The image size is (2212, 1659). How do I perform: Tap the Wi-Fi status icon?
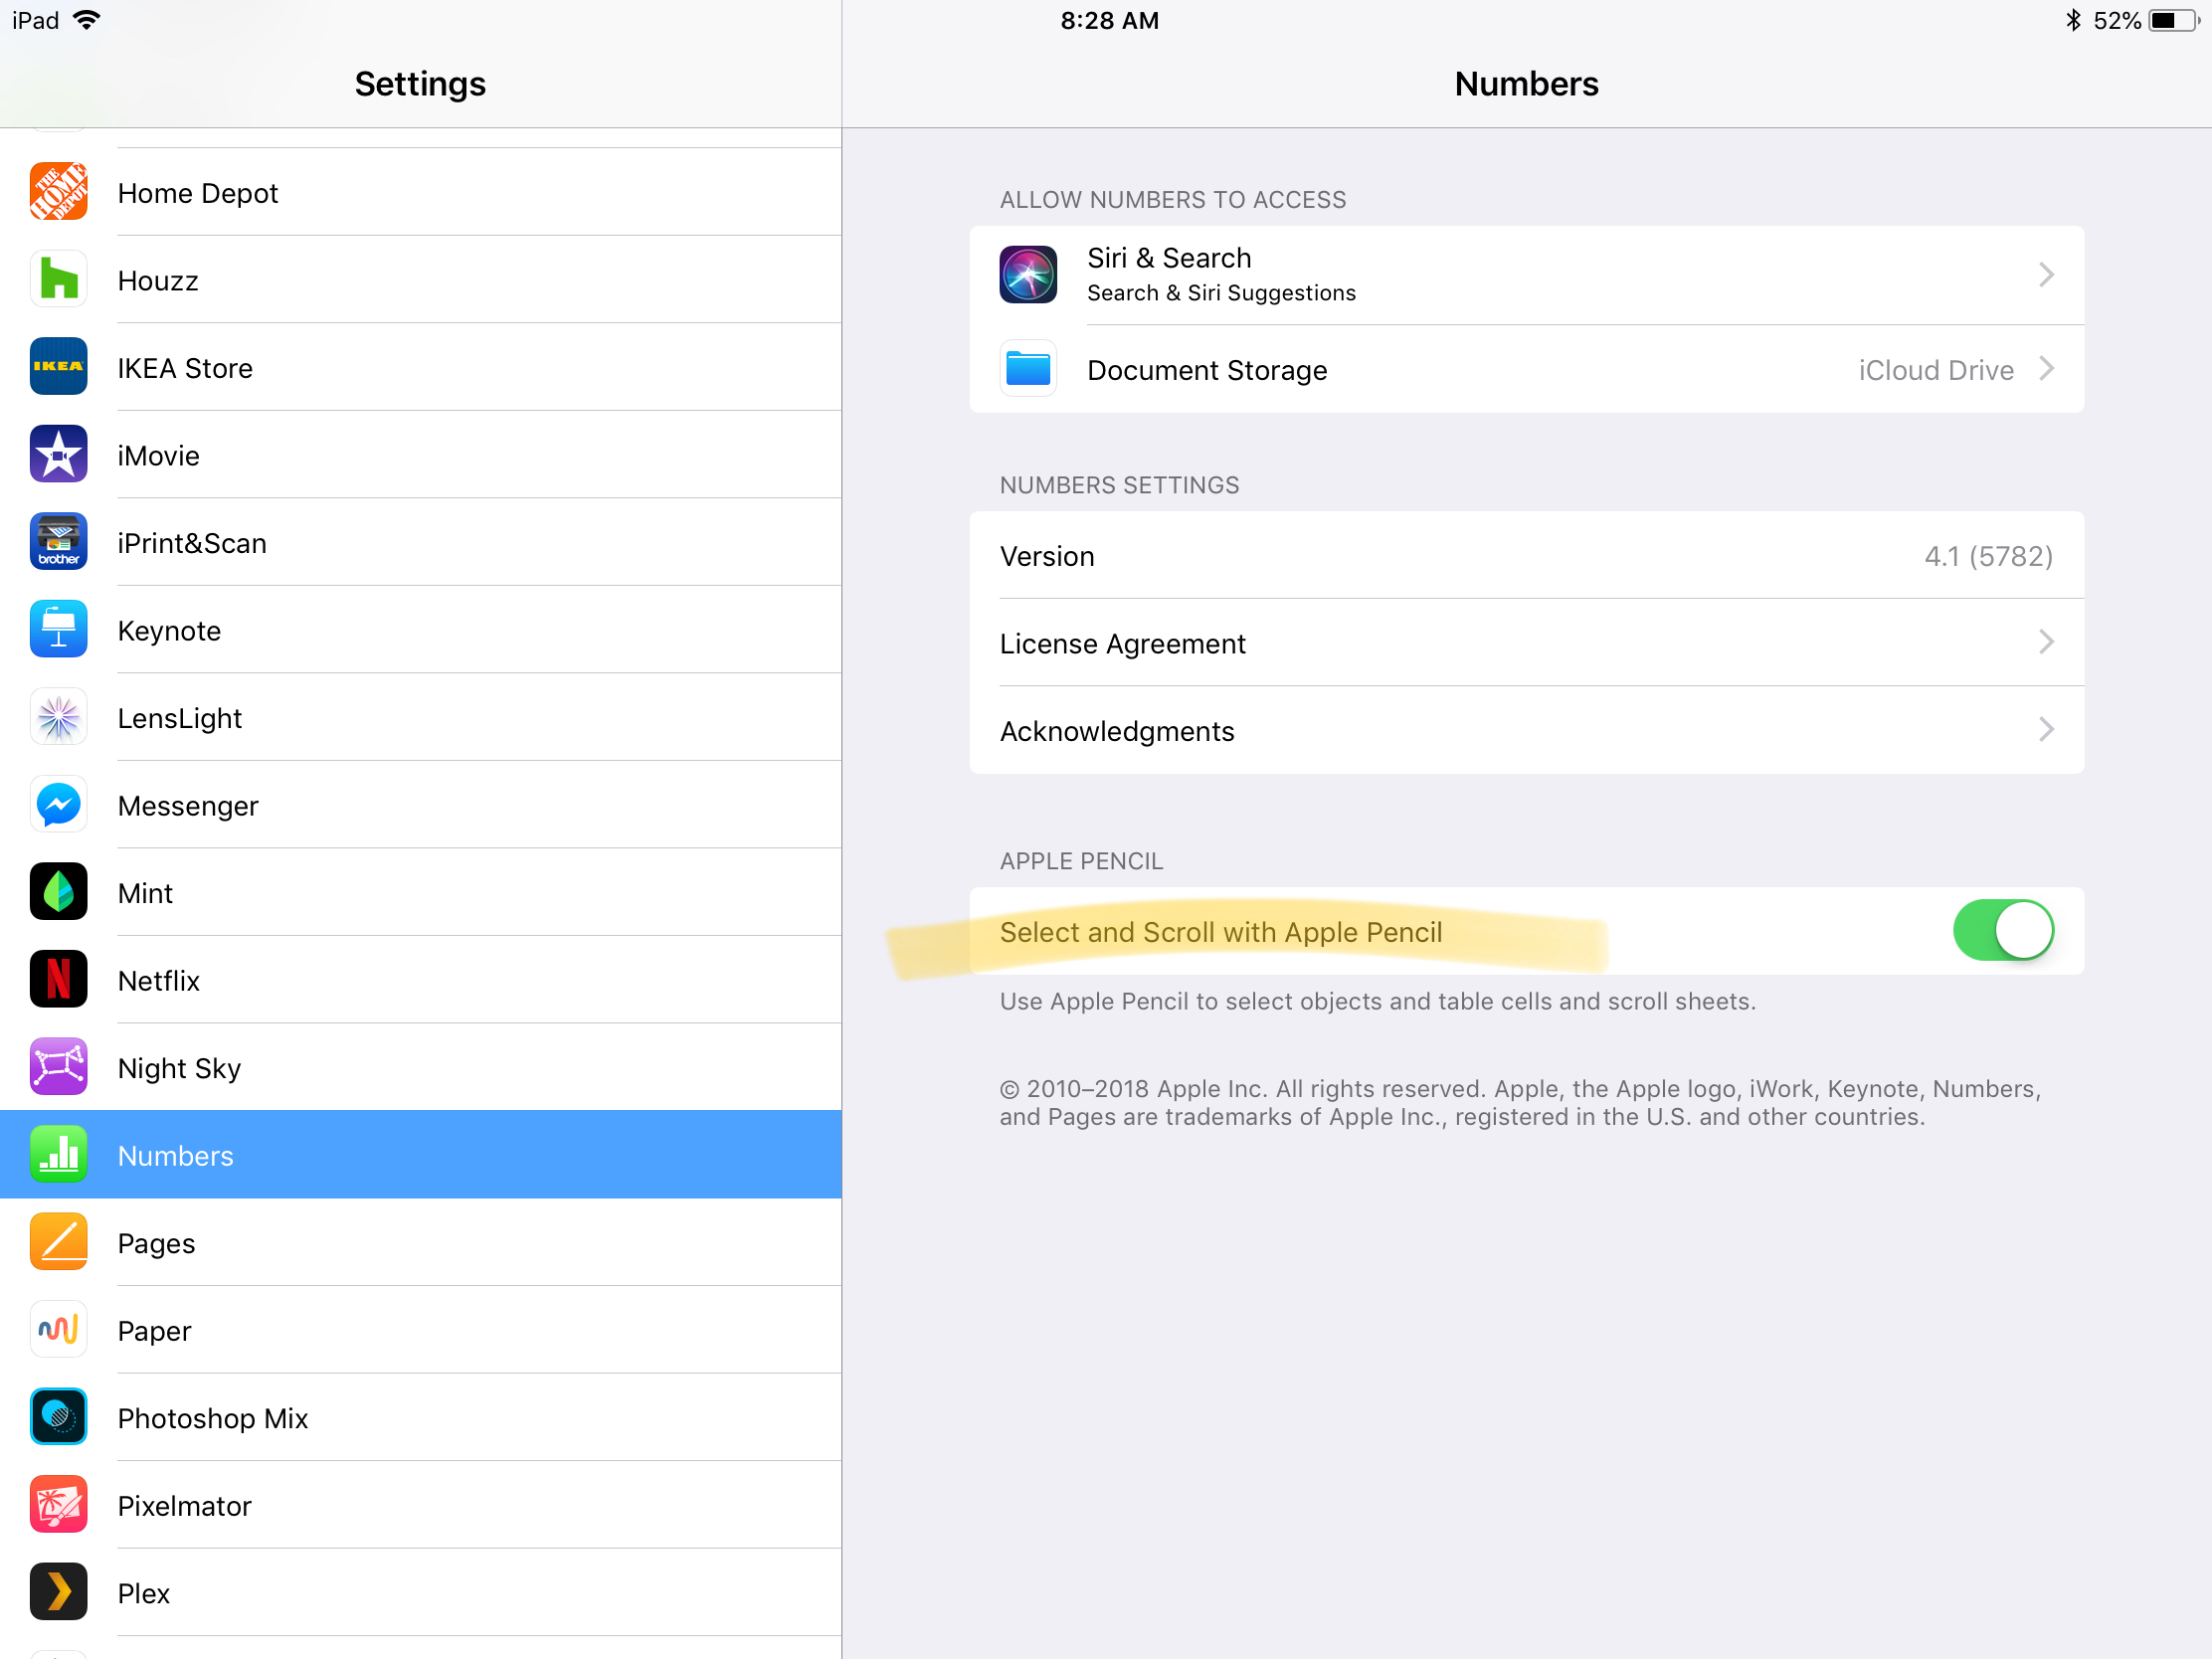coord(87,20)
